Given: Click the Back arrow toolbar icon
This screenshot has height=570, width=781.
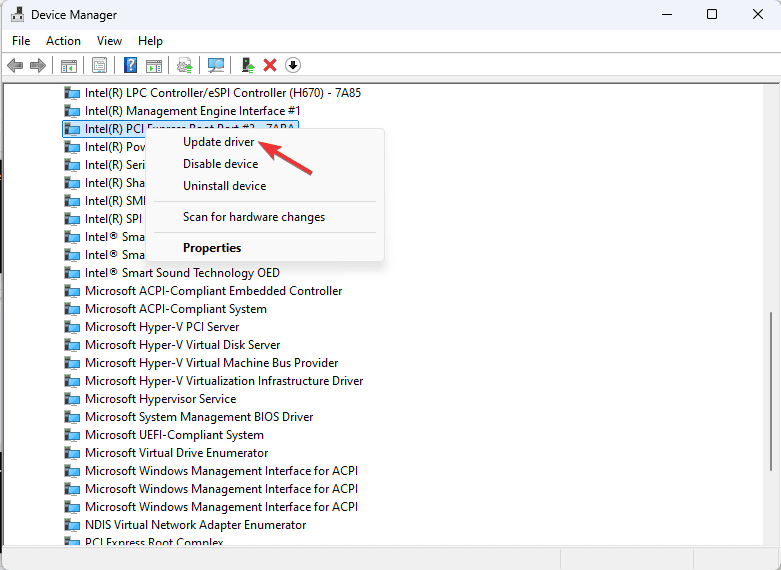Looking at the screenshot, I should (x=15, y=65).
